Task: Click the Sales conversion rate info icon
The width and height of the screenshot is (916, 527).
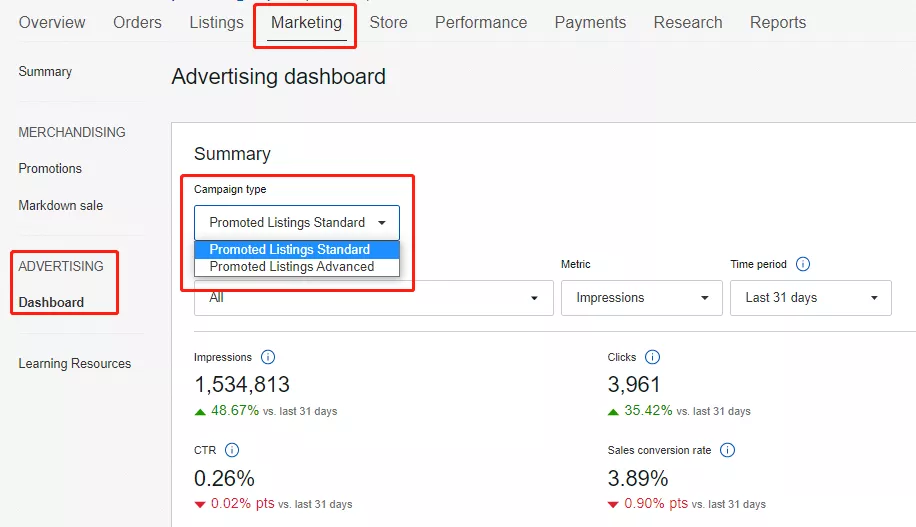Action: pos(727,450)
